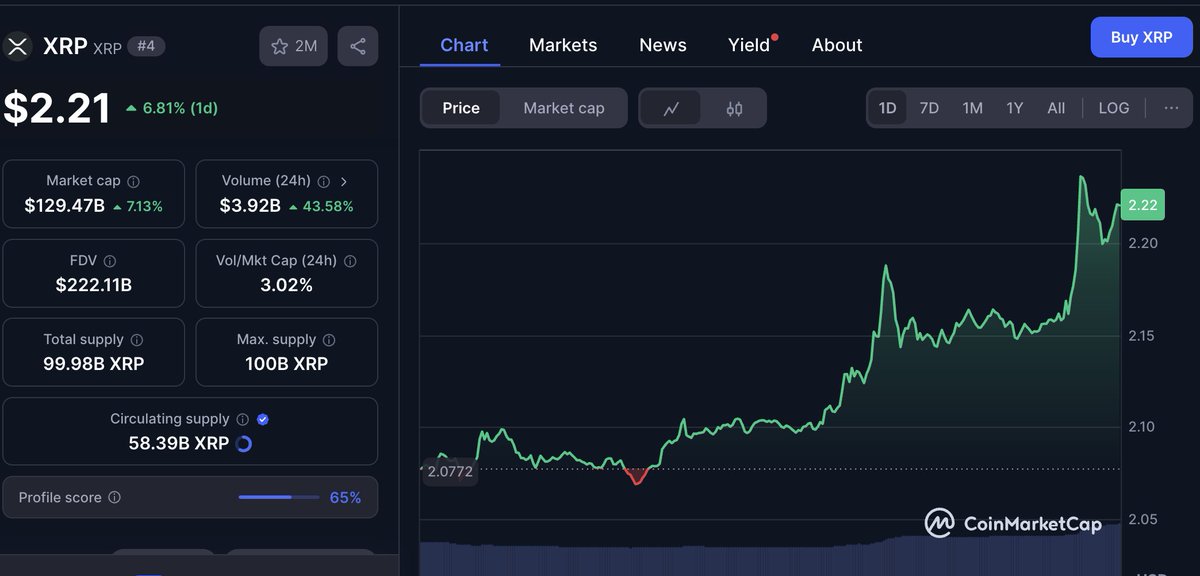Screen dimensions: 1200x576
Task: Select the Market cap chart toggle
Action: click(564, 108)
